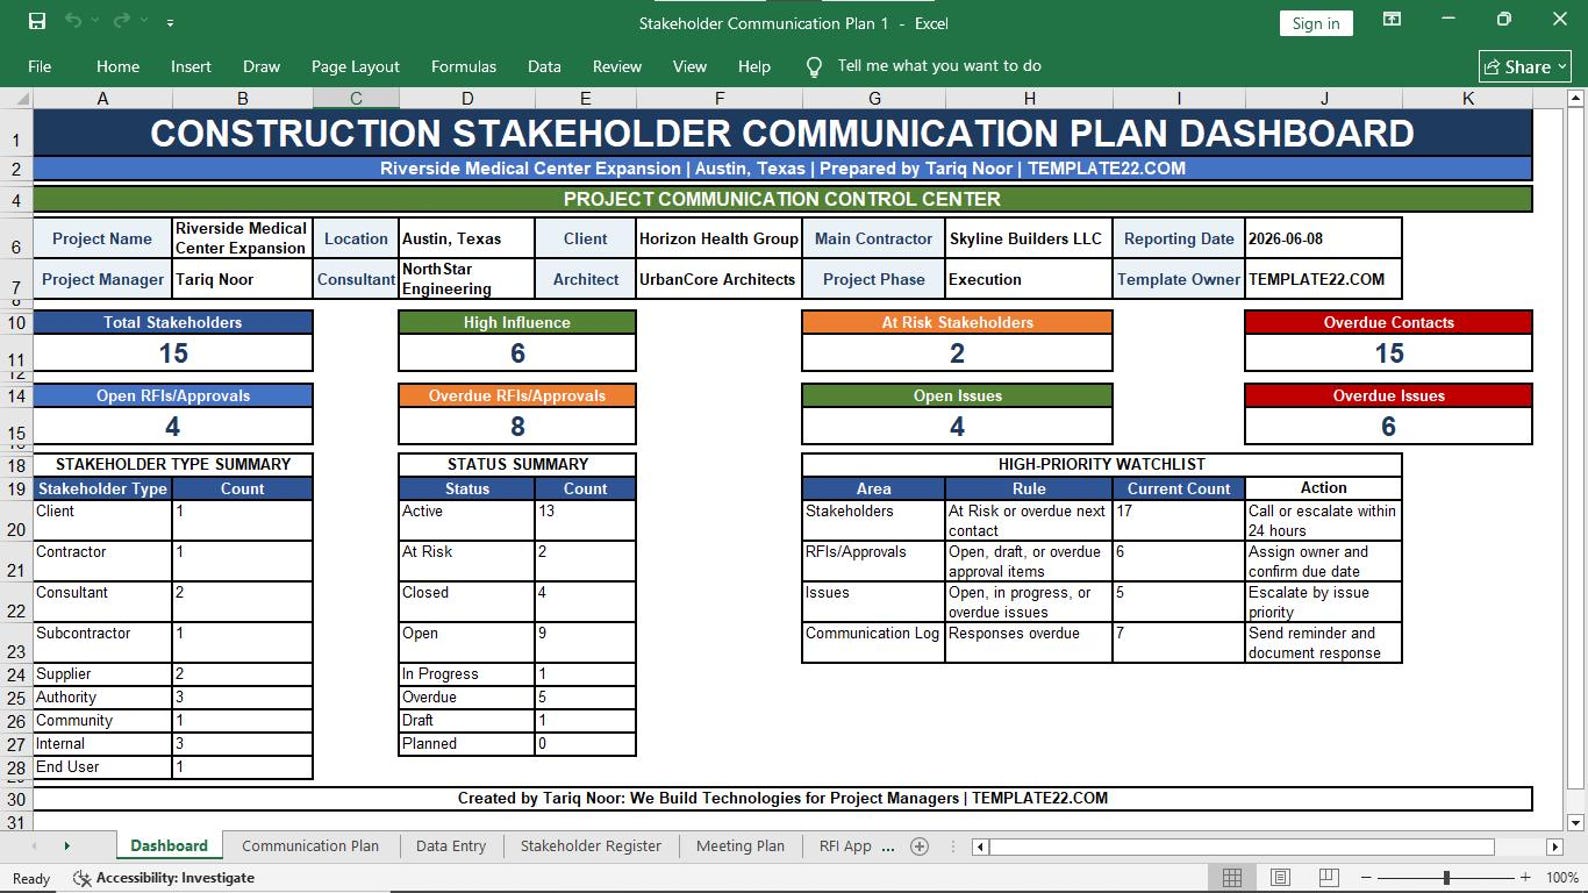Click the sheet tabs ellipsis
The width and height of the screenshot is (1588, 893).
coord(888,847)
